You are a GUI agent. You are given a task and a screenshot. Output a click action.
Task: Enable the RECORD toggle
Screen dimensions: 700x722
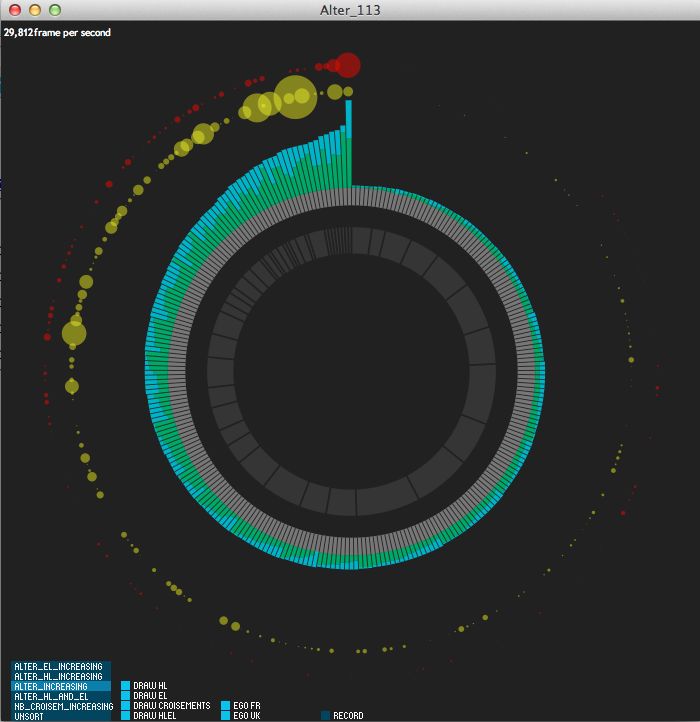326,716
